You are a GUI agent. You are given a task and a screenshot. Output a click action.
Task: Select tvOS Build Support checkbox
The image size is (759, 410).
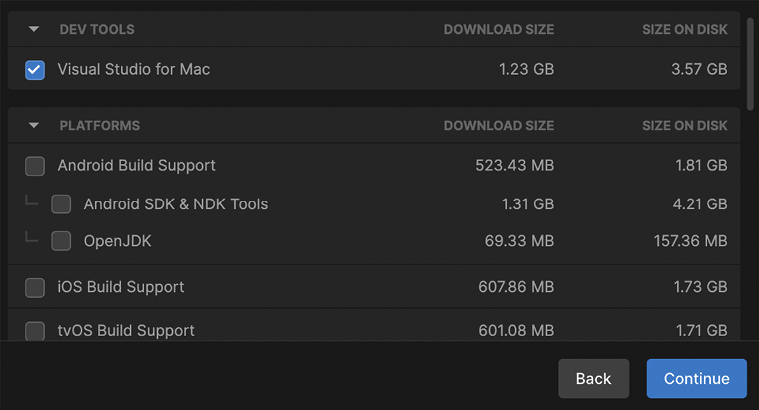(35, 331)
